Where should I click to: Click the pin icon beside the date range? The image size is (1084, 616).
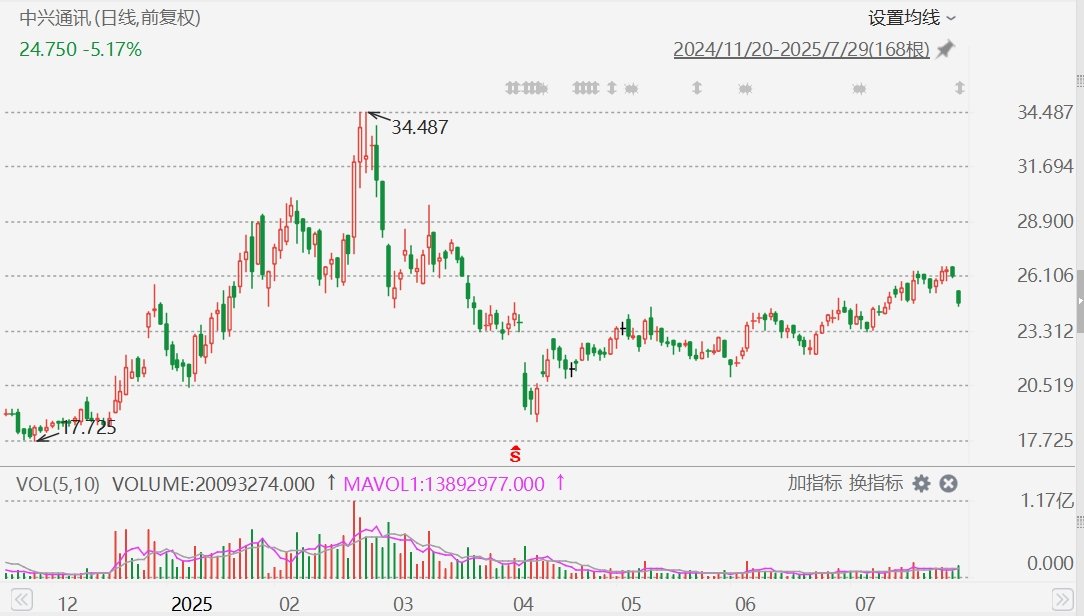point(945,50)
